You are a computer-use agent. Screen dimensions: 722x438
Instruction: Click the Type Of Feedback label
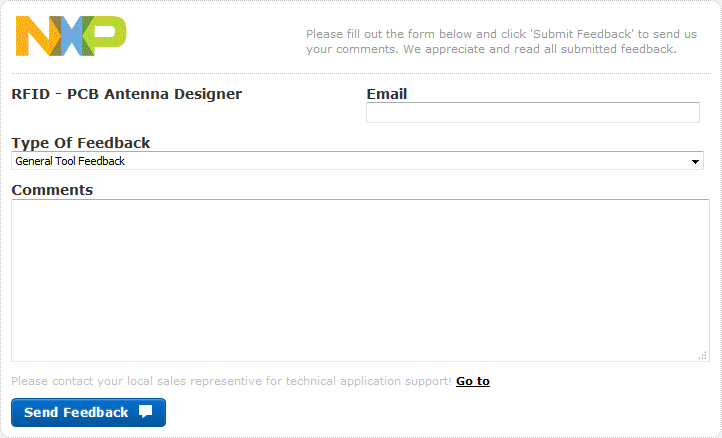point(81,143)
